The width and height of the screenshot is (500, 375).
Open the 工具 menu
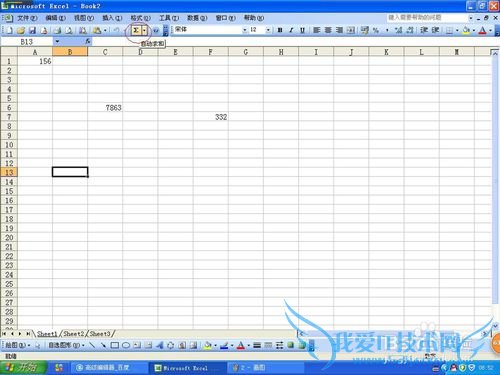point(169,18)
